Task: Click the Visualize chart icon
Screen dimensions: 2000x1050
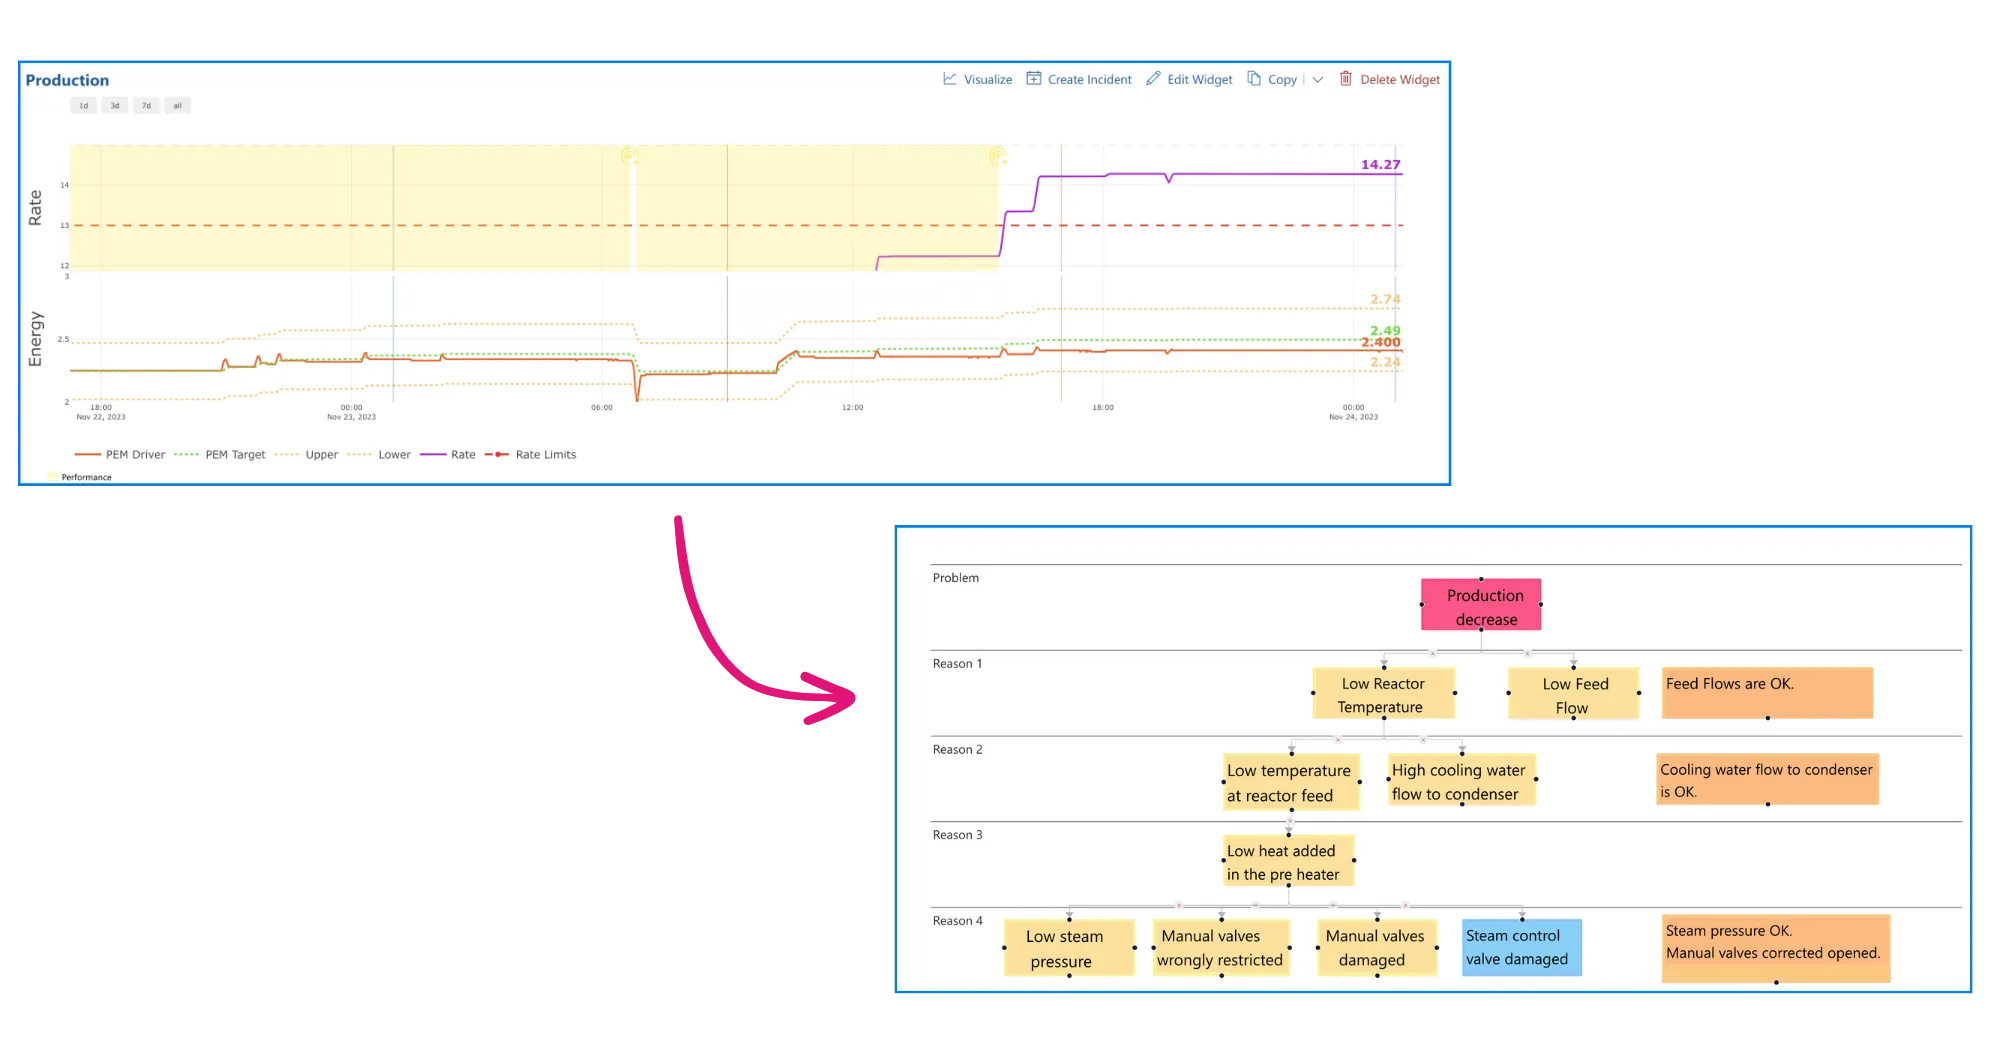Action: [949, 79]
